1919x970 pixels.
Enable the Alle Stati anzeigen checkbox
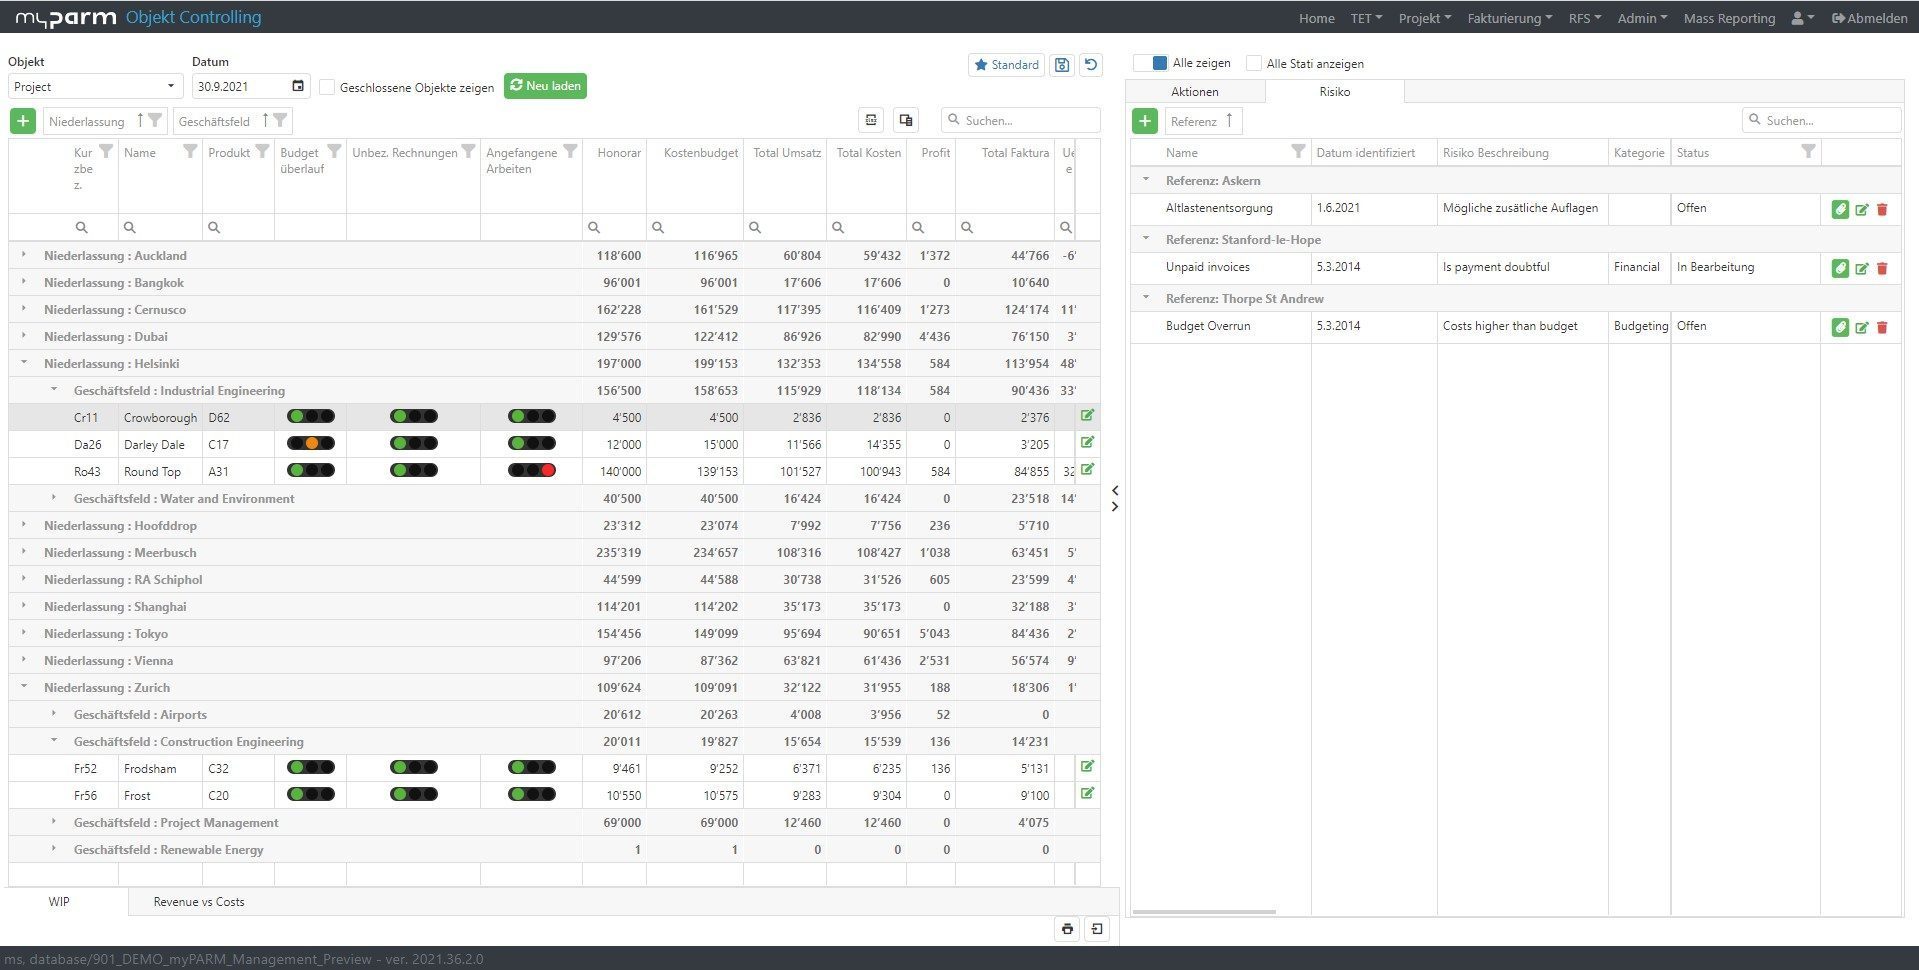click(1253, 63)
